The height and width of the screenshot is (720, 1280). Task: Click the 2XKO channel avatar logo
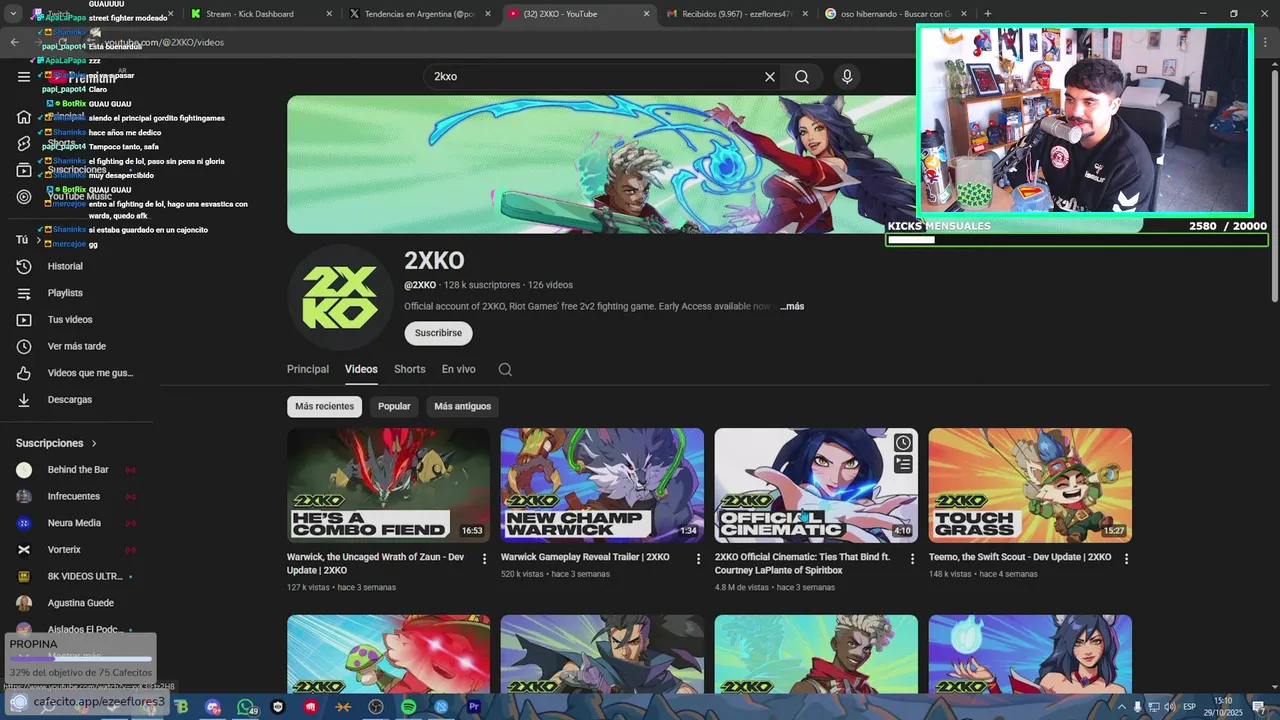(x=340, y=297)
